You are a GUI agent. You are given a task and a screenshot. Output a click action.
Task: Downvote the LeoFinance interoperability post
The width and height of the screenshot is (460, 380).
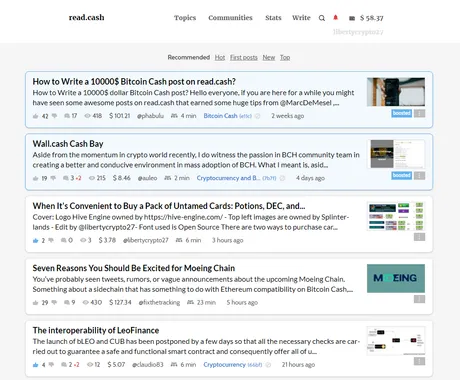point(51,365)
